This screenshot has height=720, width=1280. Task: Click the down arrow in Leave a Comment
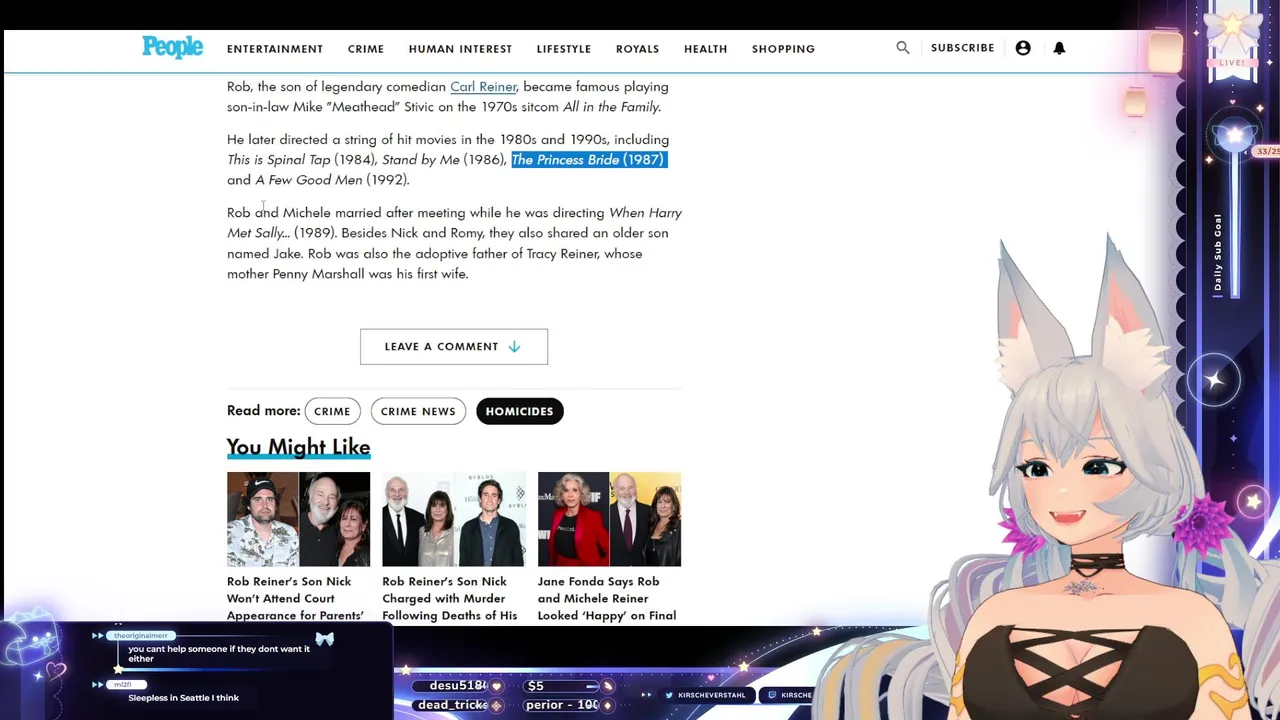pos(514,346)
